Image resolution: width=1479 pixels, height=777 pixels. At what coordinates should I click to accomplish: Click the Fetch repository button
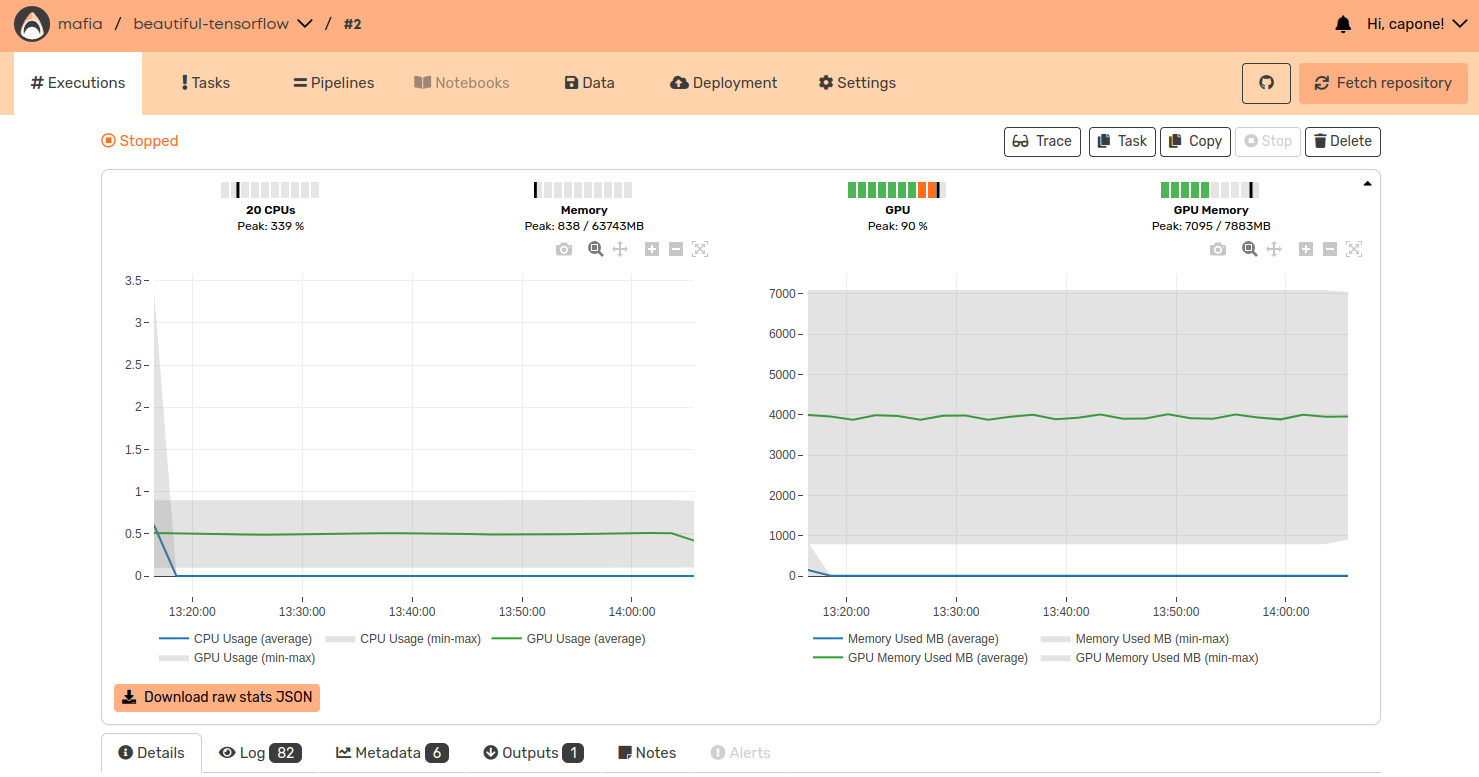coord(1383,83)
